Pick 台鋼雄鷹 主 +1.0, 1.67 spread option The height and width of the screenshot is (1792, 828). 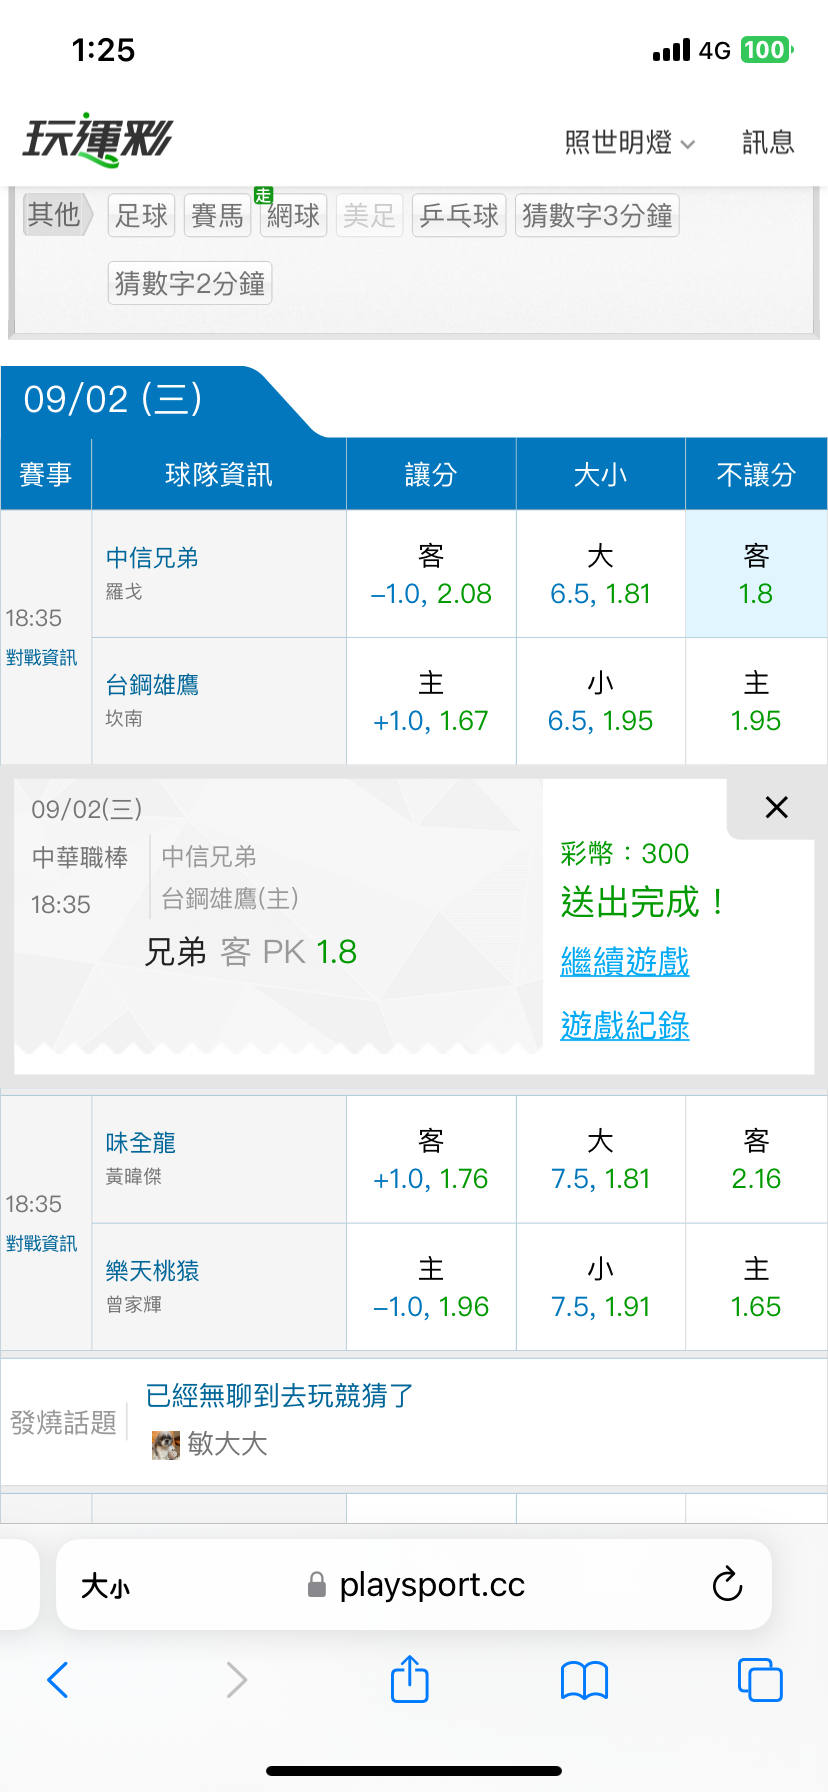click(x=431, y=702)
